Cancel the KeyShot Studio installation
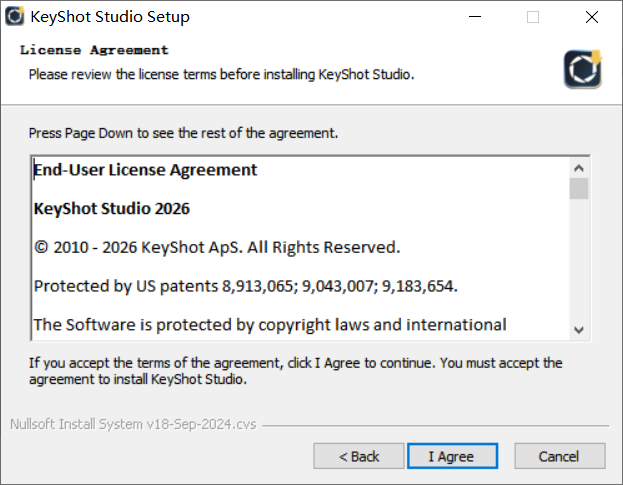Image resolution: width=623 pixels, height=485 pixels. 560,456
